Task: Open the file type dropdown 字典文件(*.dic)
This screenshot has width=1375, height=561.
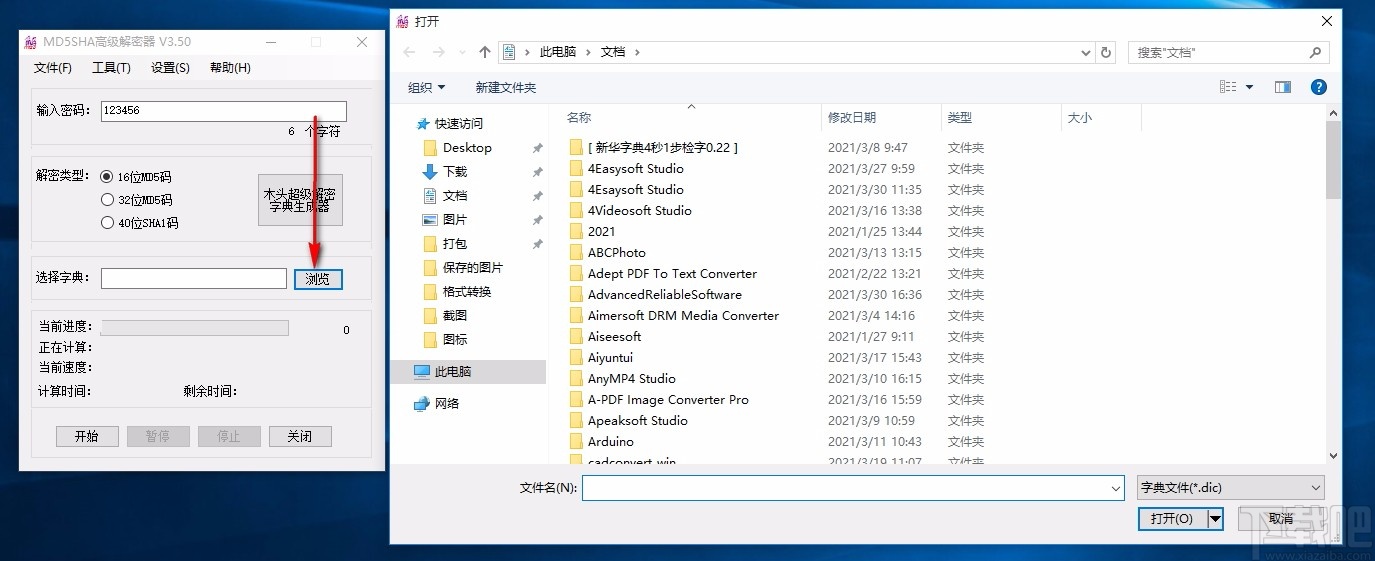Action: 1231,488
